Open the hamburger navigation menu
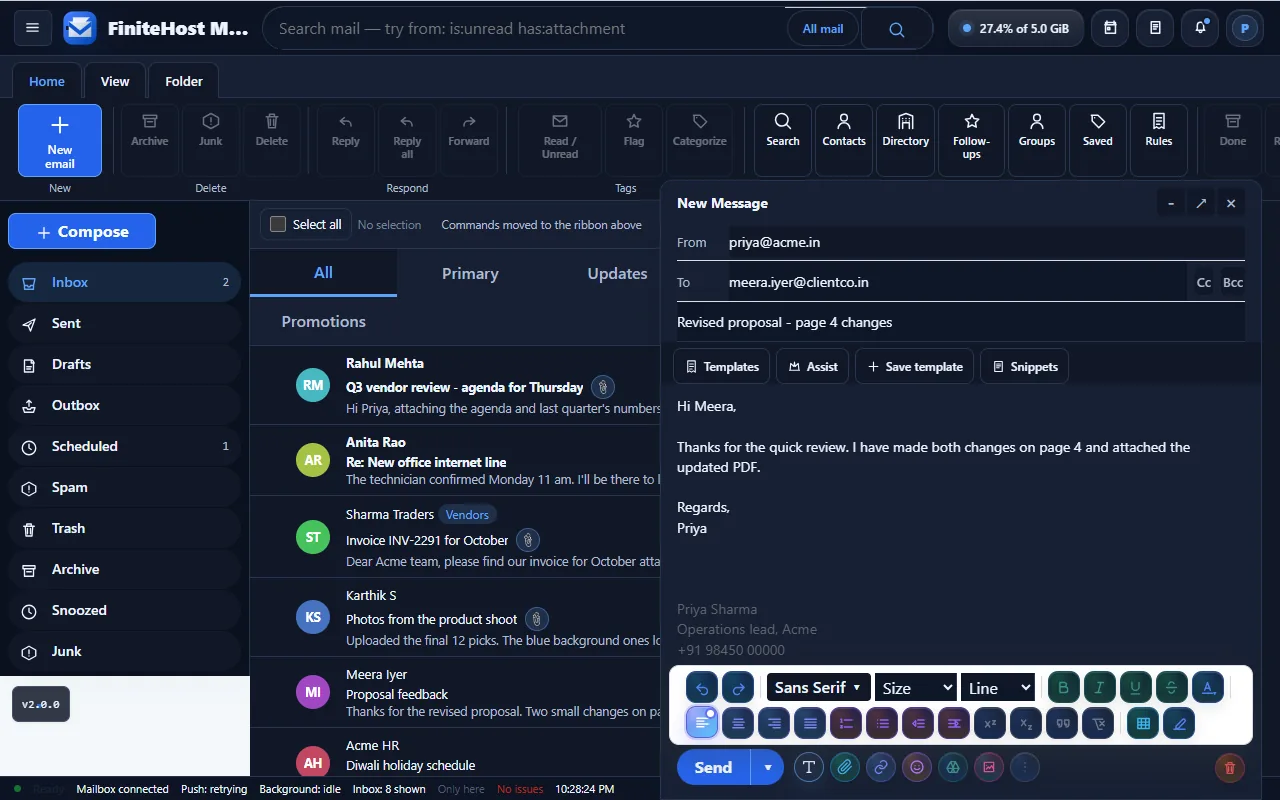 (x=32, y=28)
